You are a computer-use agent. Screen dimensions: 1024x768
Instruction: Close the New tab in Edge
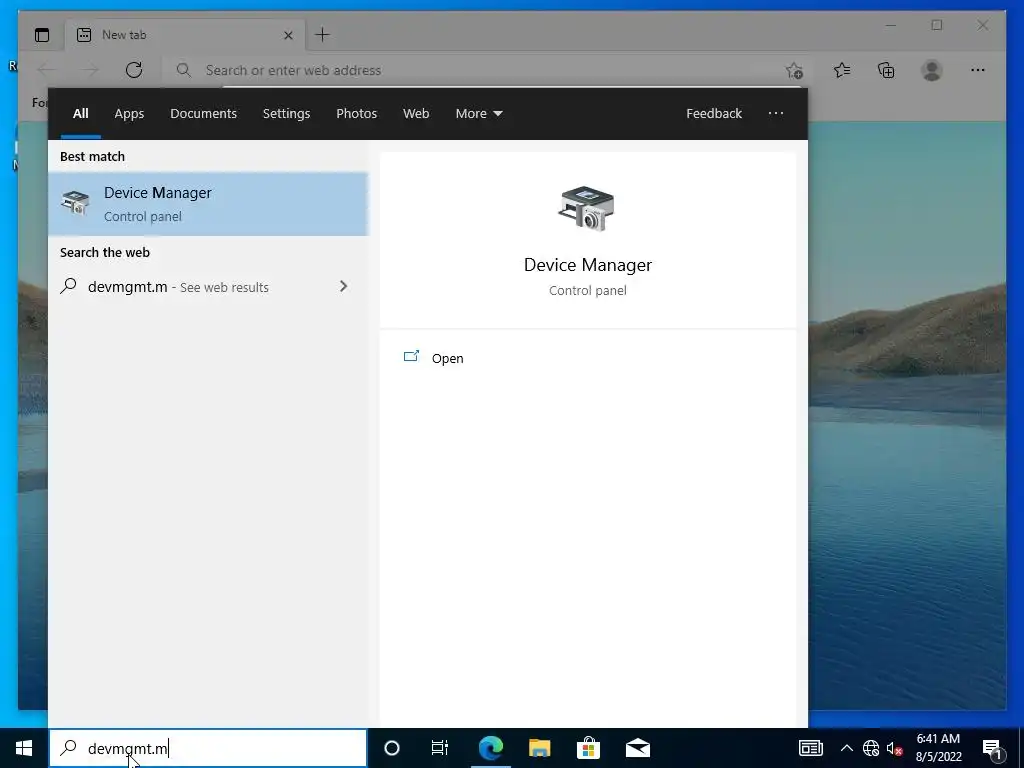point(288,35)
